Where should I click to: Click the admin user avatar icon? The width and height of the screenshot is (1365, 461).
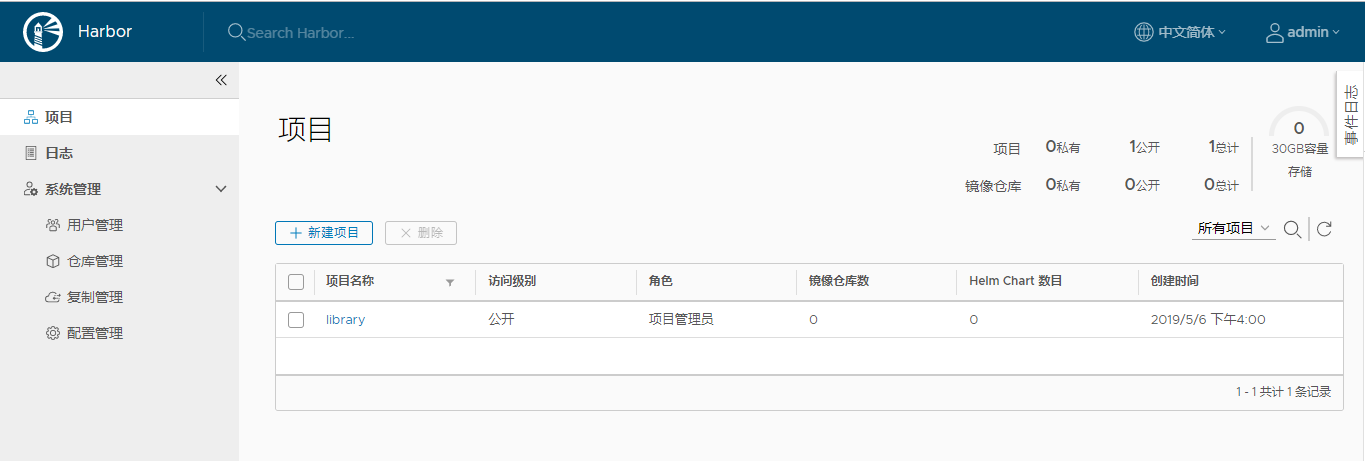pyautogui.click(x=1274, y=32)
